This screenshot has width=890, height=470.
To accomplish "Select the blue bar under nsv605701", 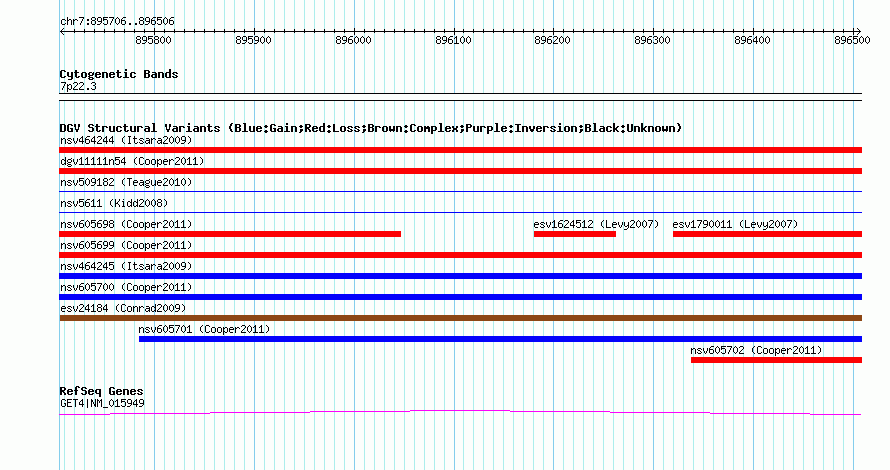I will [x=500, y=339].
